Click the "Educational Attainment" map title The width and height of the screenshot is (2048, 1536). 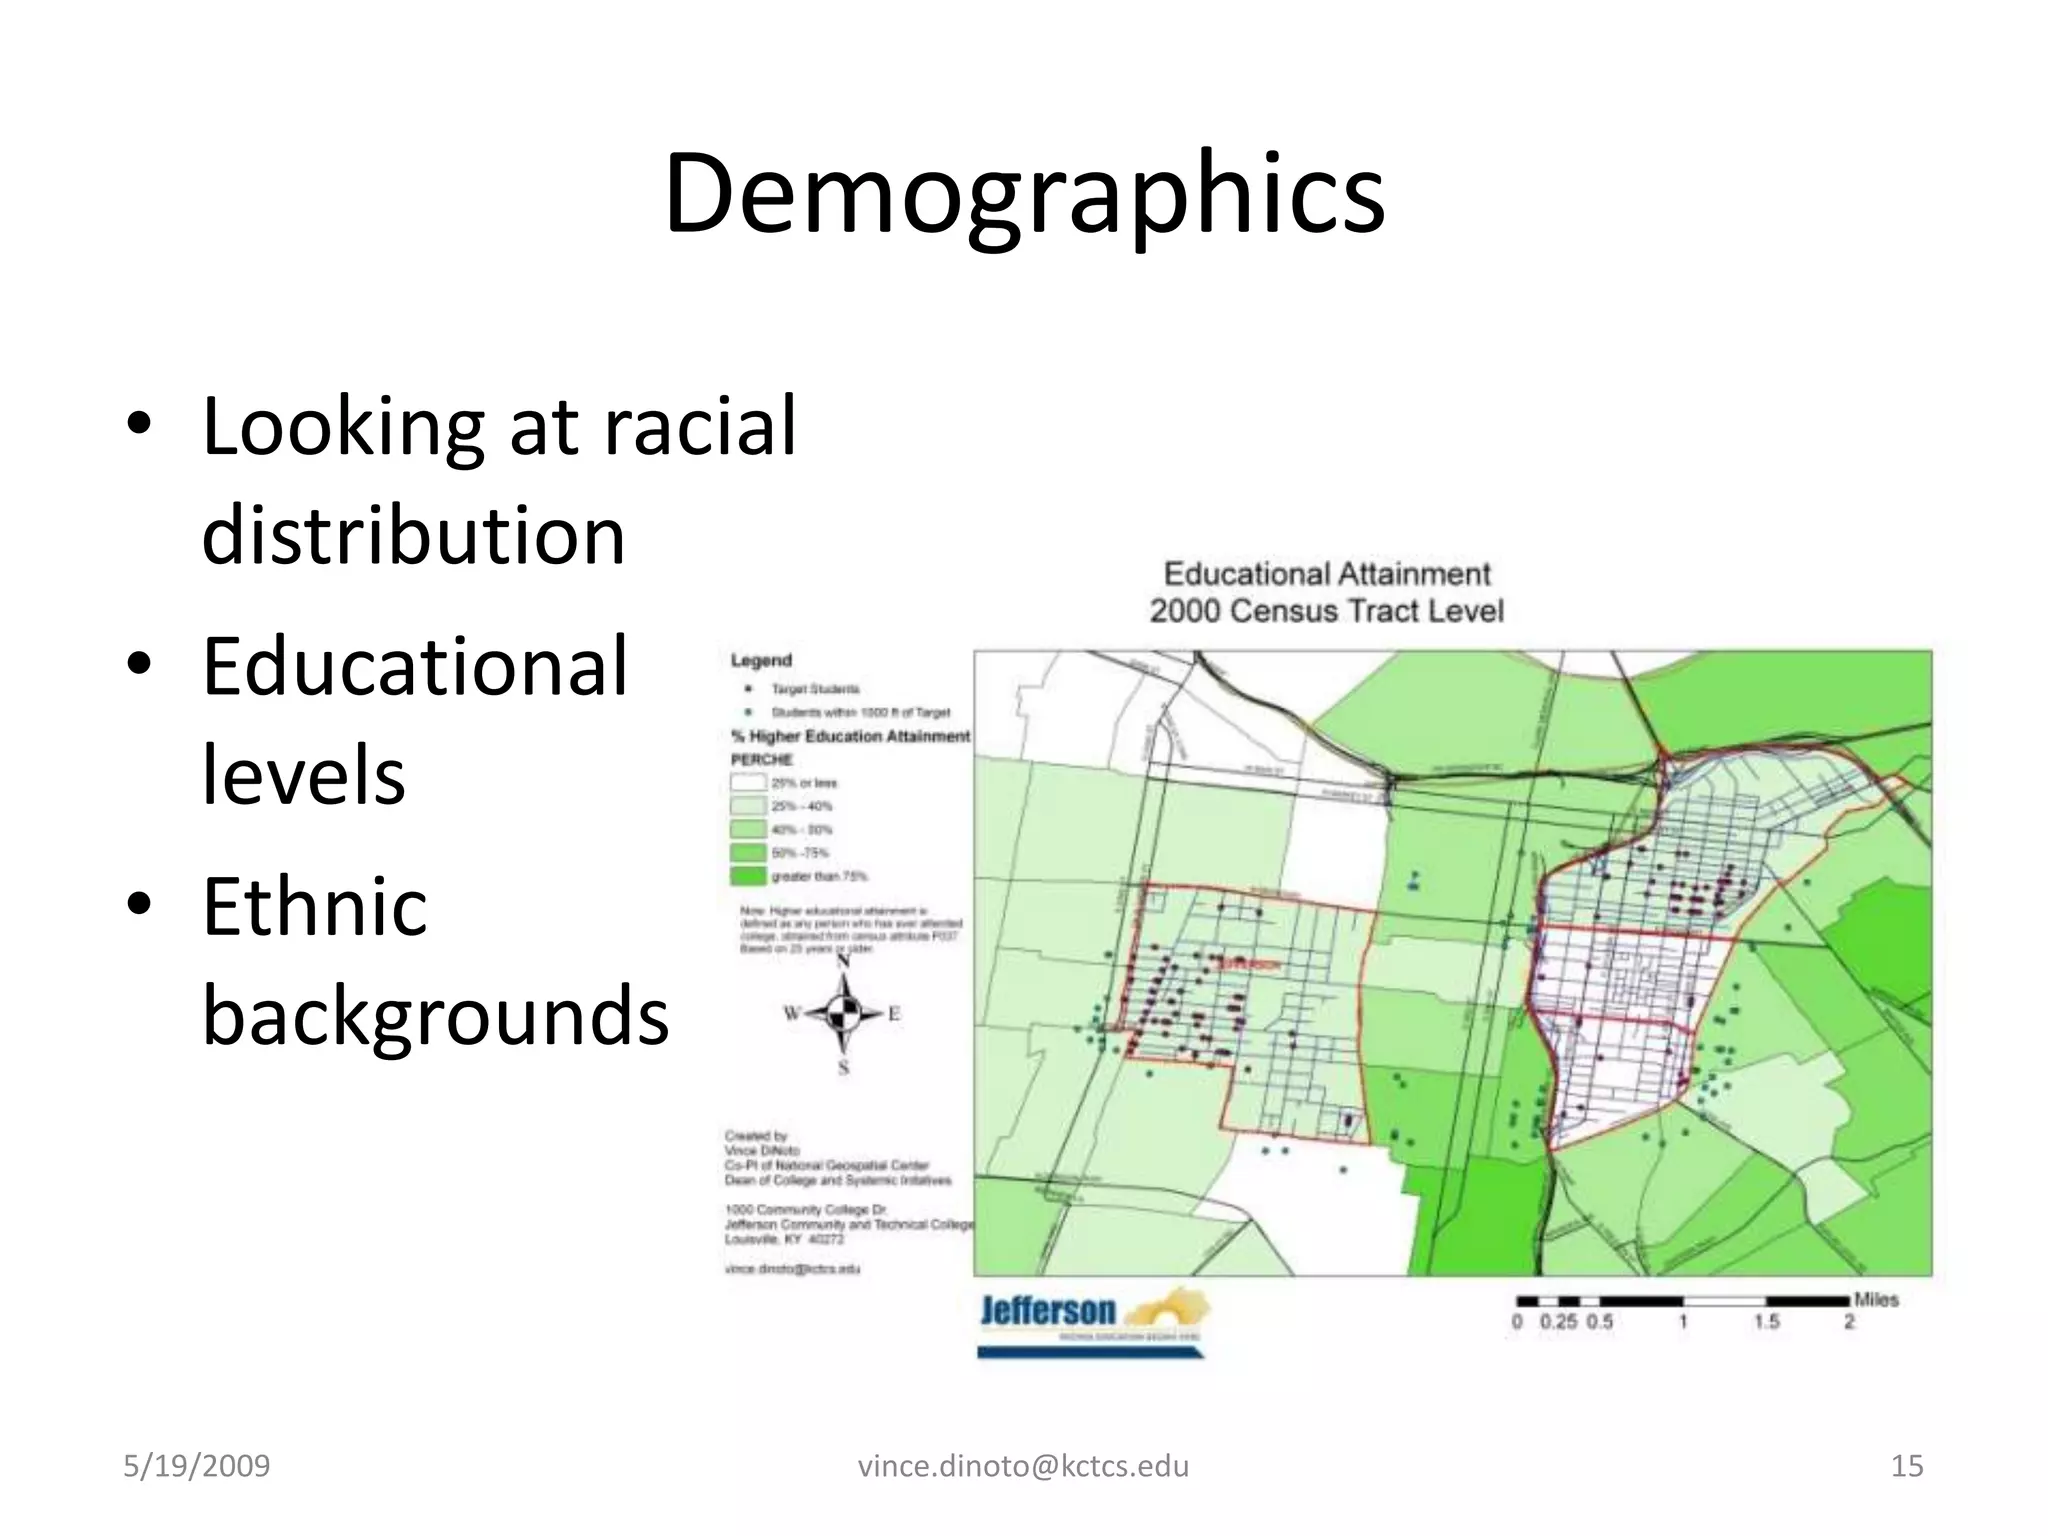coord(1327,574)
